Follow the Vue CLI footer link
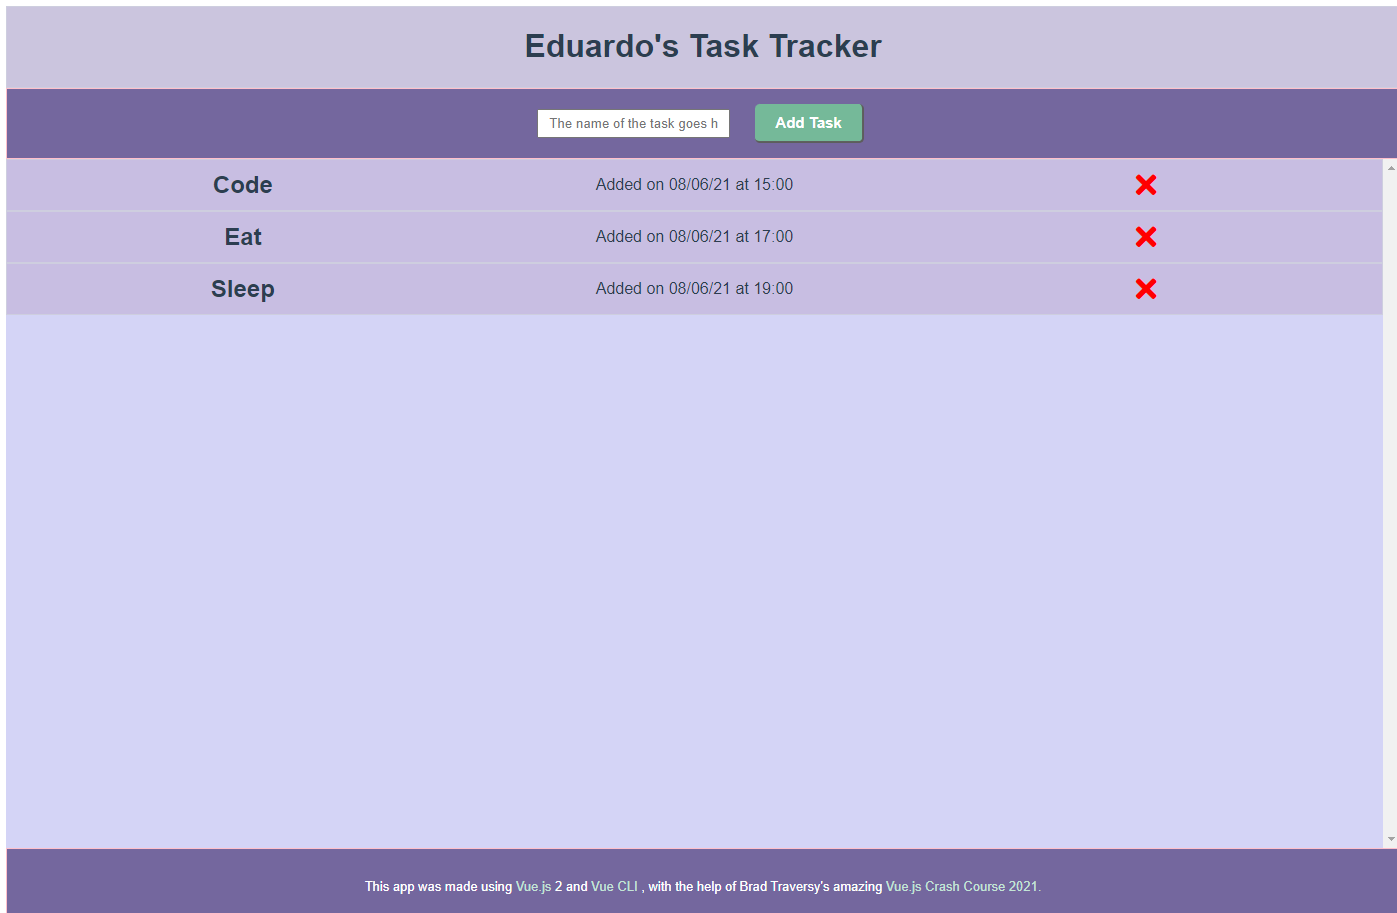This screenshot has width=1397, height=913. tap(614, 886)
